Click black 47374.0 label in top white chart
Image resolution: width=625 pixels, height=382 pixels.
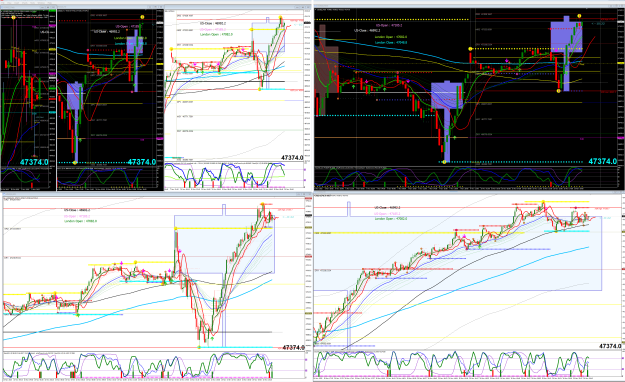292,158
